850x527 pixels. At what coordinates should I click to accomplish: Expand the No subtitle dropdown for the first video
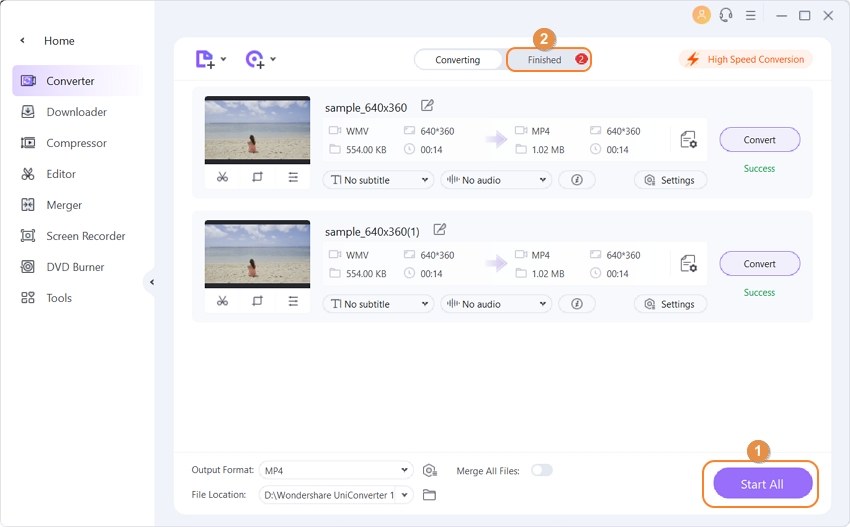(x=378, y=180)
